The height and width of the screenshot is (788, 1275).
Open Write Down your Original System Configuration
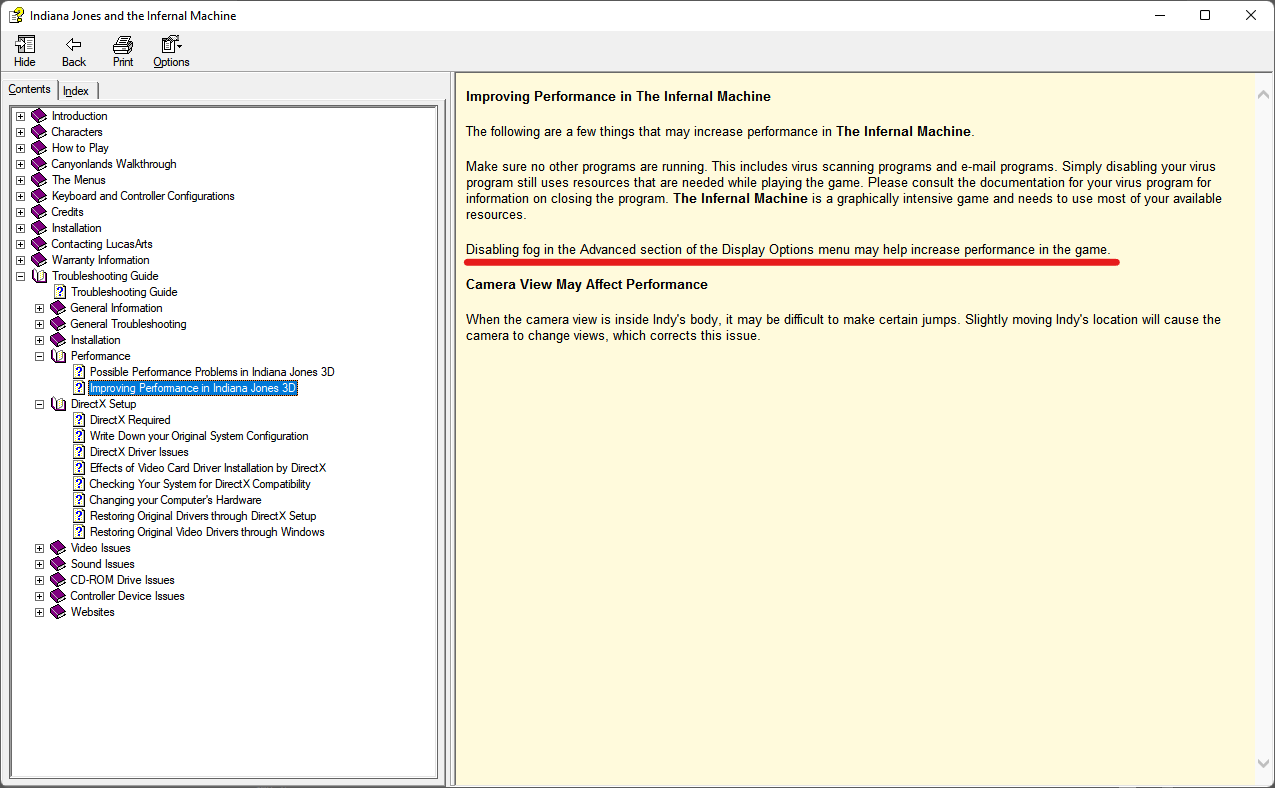tap(199, 436)
